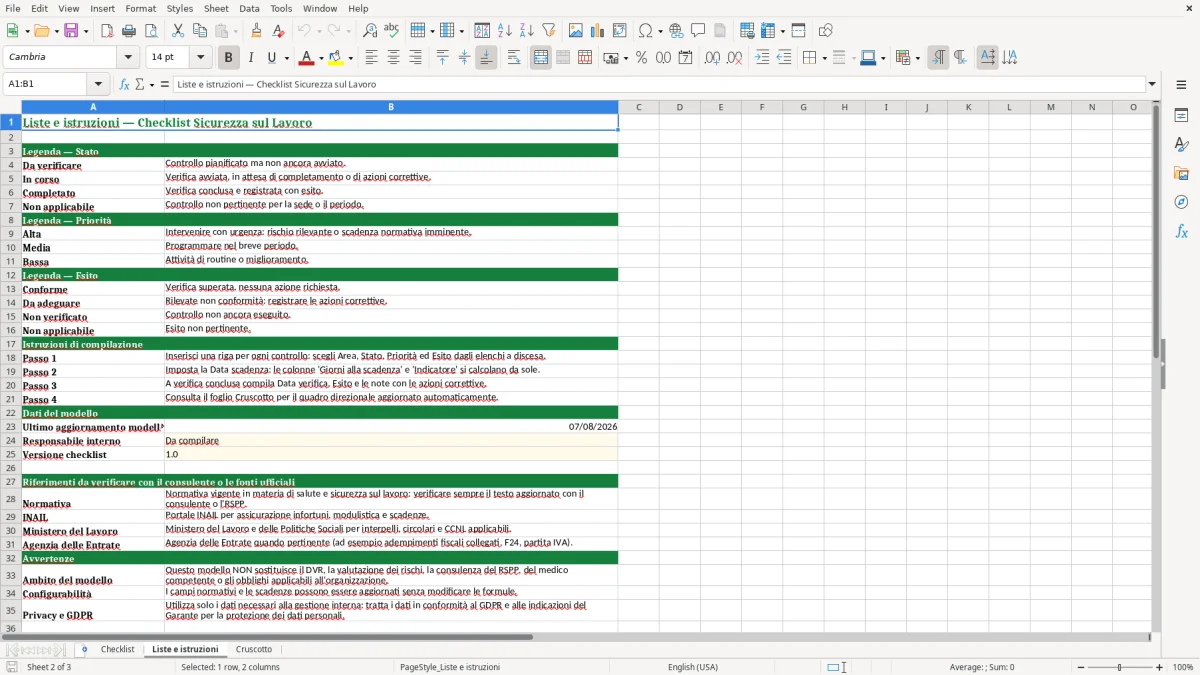Viewport: 1200px width, 675px height.
Task: Click the Format as Percent icon
Action: coord(641,58)
